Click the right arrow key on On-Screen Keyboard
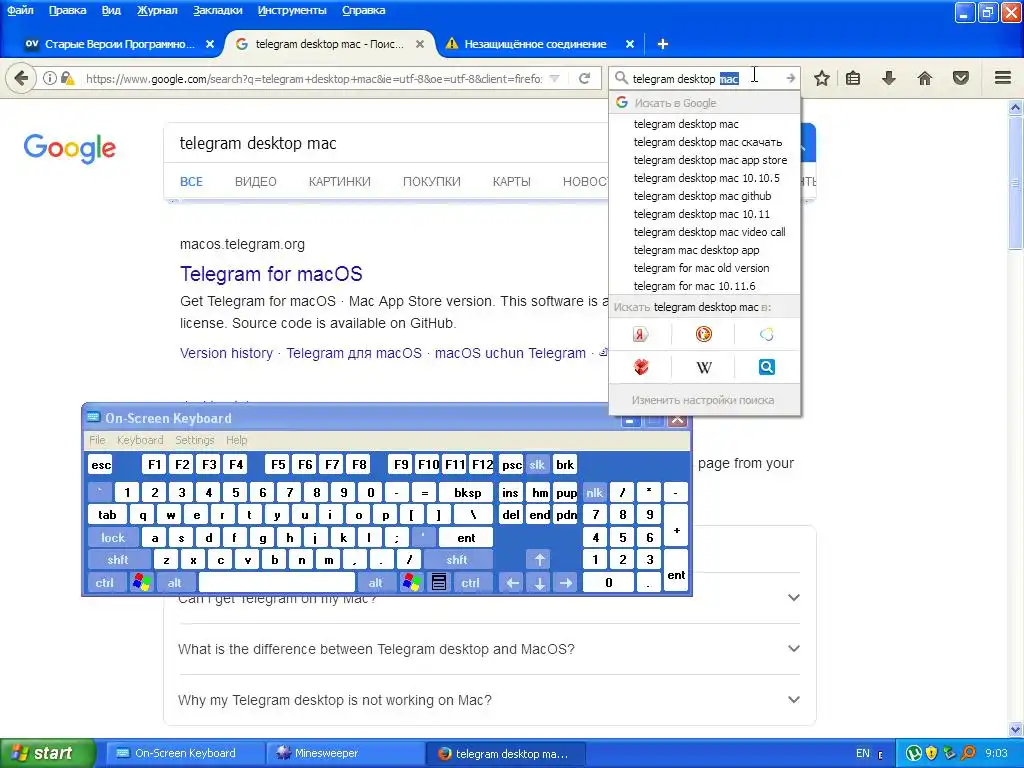The image size is (1024, 768). [x=566, y=582]
